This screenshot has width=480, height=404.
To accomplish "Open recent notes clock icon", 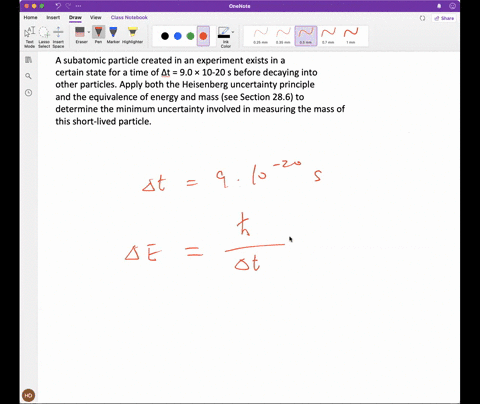I will (29, 93).
